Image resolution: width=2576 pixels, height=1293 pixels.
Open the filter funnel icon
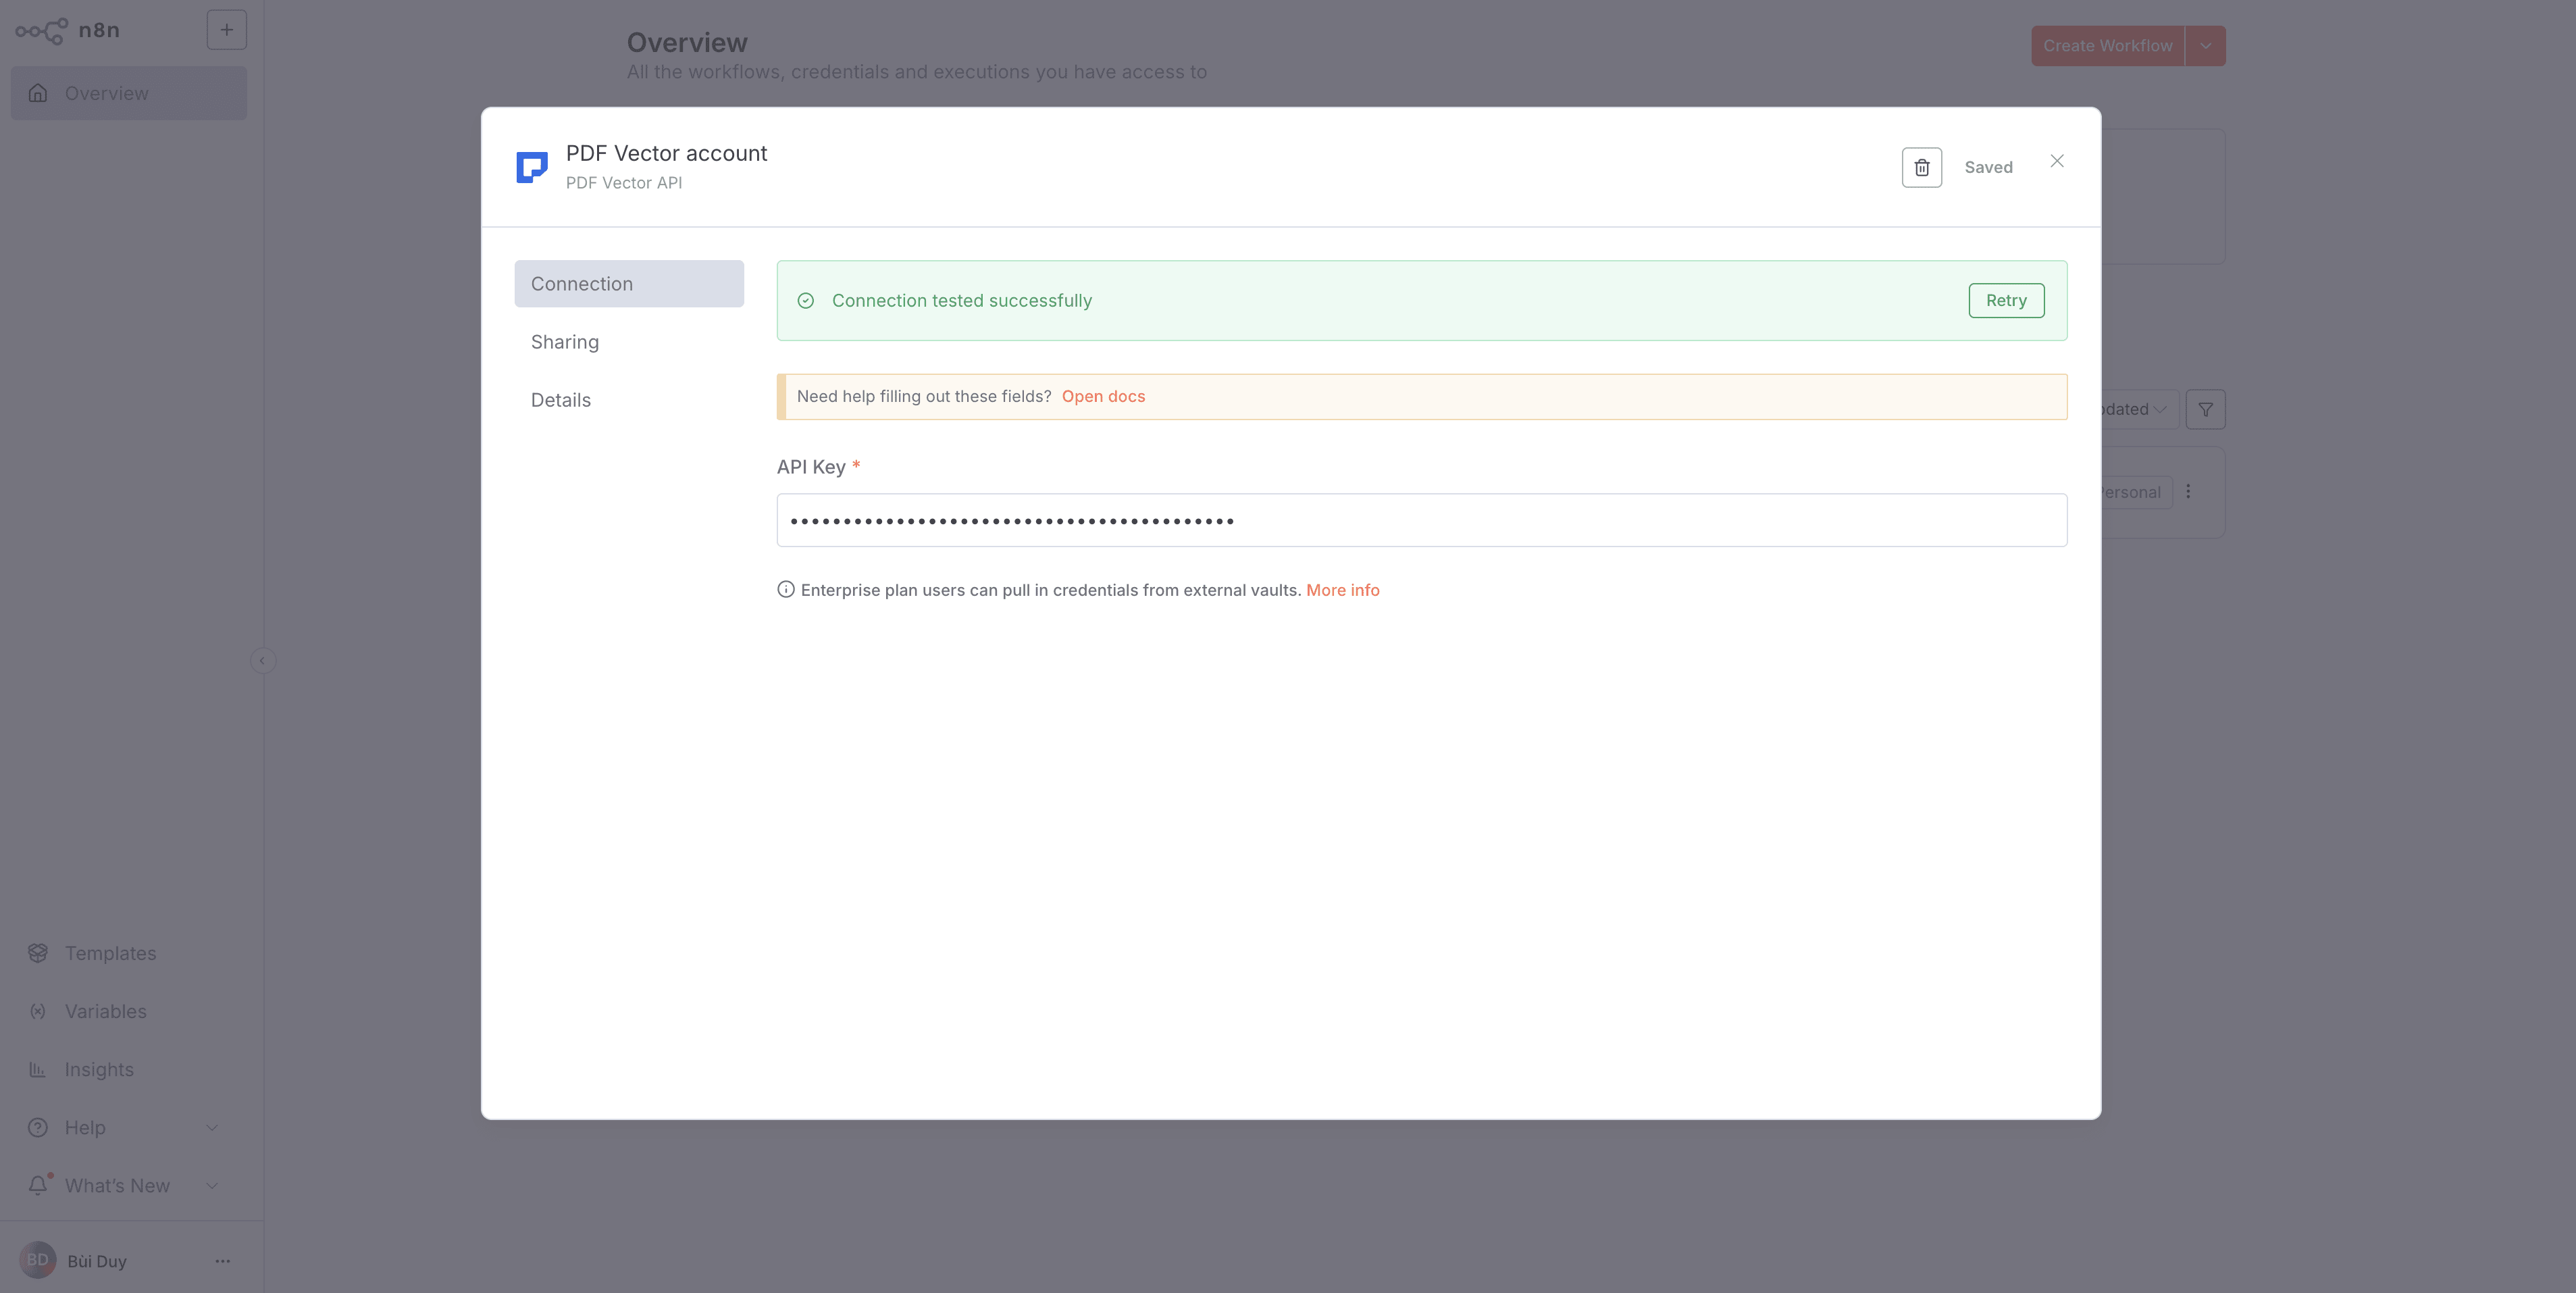click(2205, 409)
